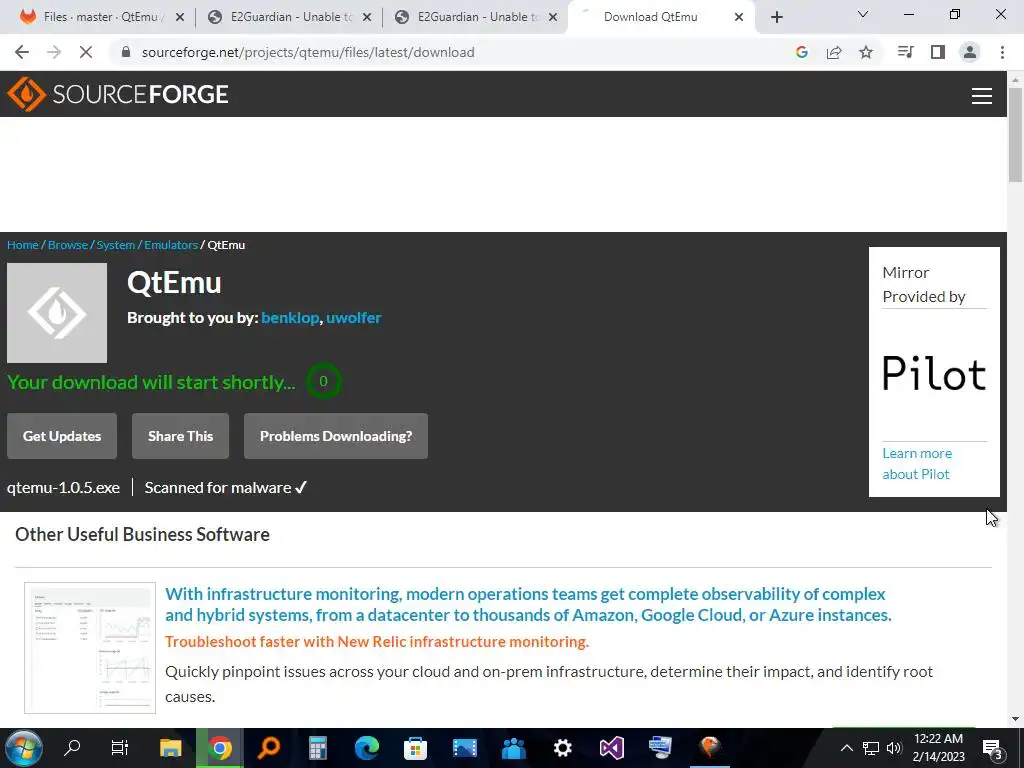Click the download countdown circle

pos(323,381)
